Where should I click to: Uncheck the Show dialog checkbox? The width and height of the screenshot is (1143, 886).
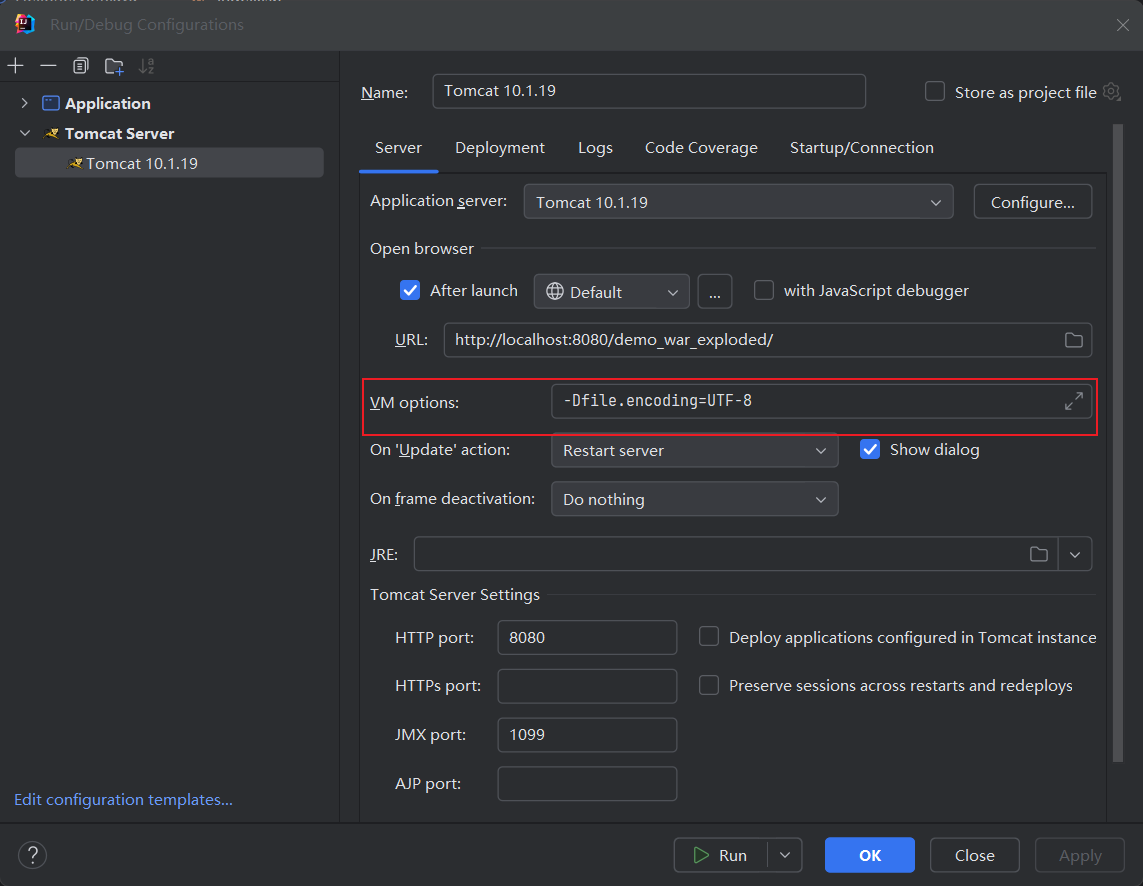pyautogui.click(x=870, y=449)
